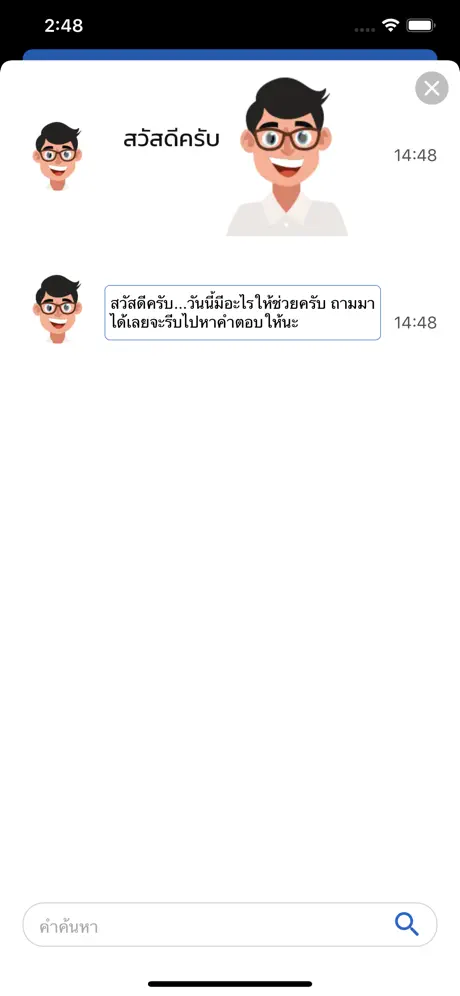Open the large smiling man greeting sticker
This screenshot has width=460, height=996.
(x=287, y=157)
